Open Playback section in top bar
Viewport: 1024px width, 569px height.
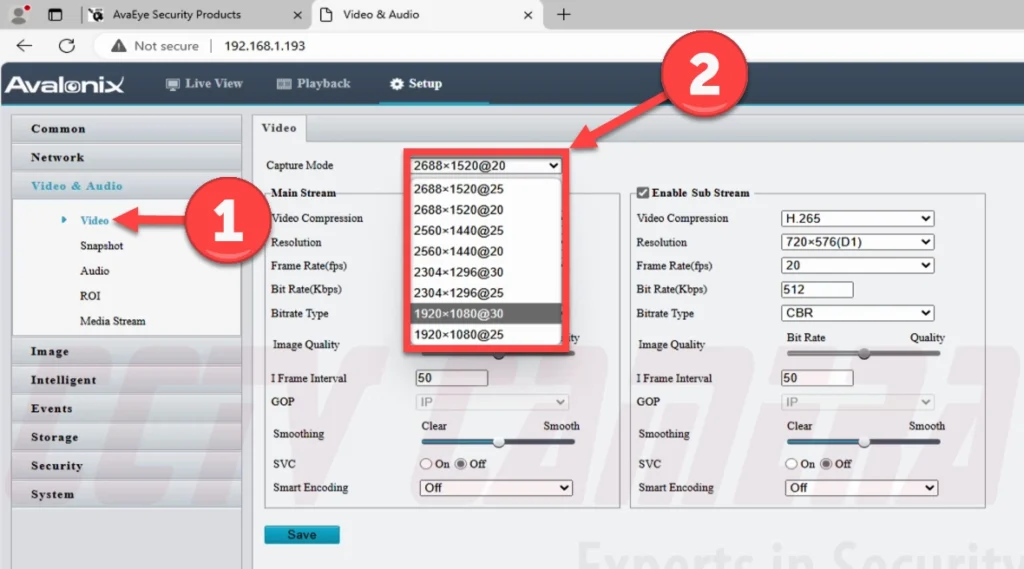[x=313, y=84]
